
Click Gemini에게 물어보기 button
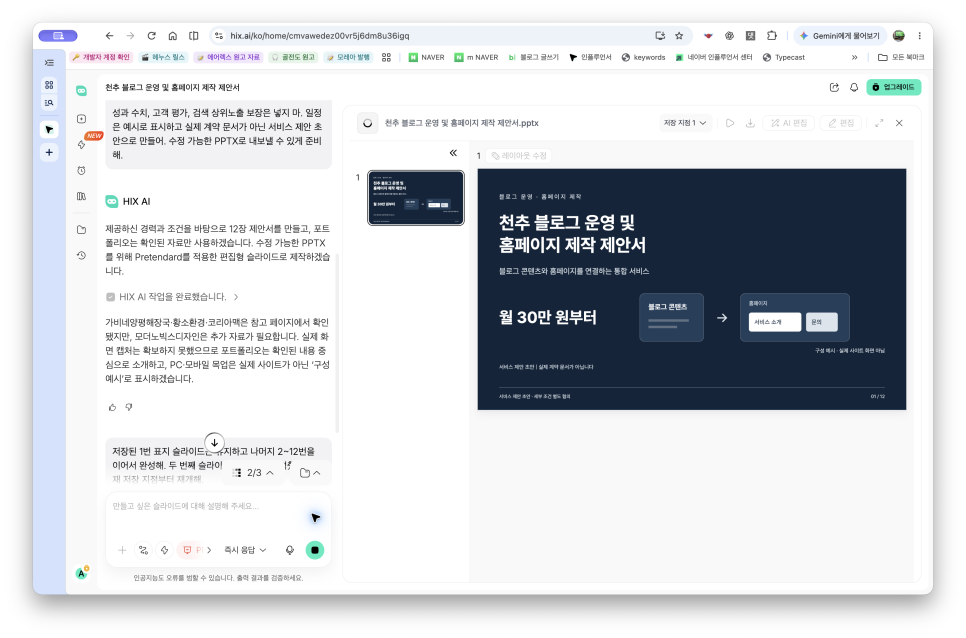click(x=840, y=36)
